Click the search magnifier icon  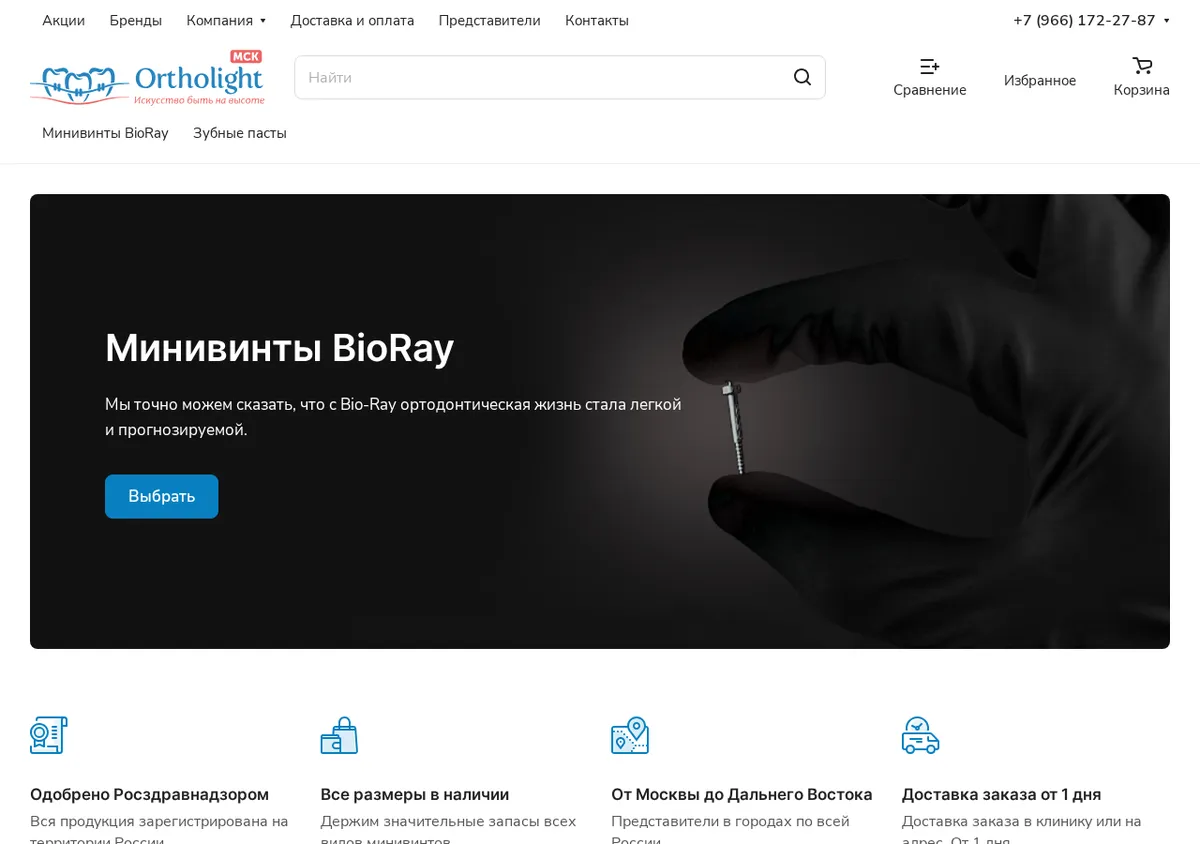[x=802, y=77]
